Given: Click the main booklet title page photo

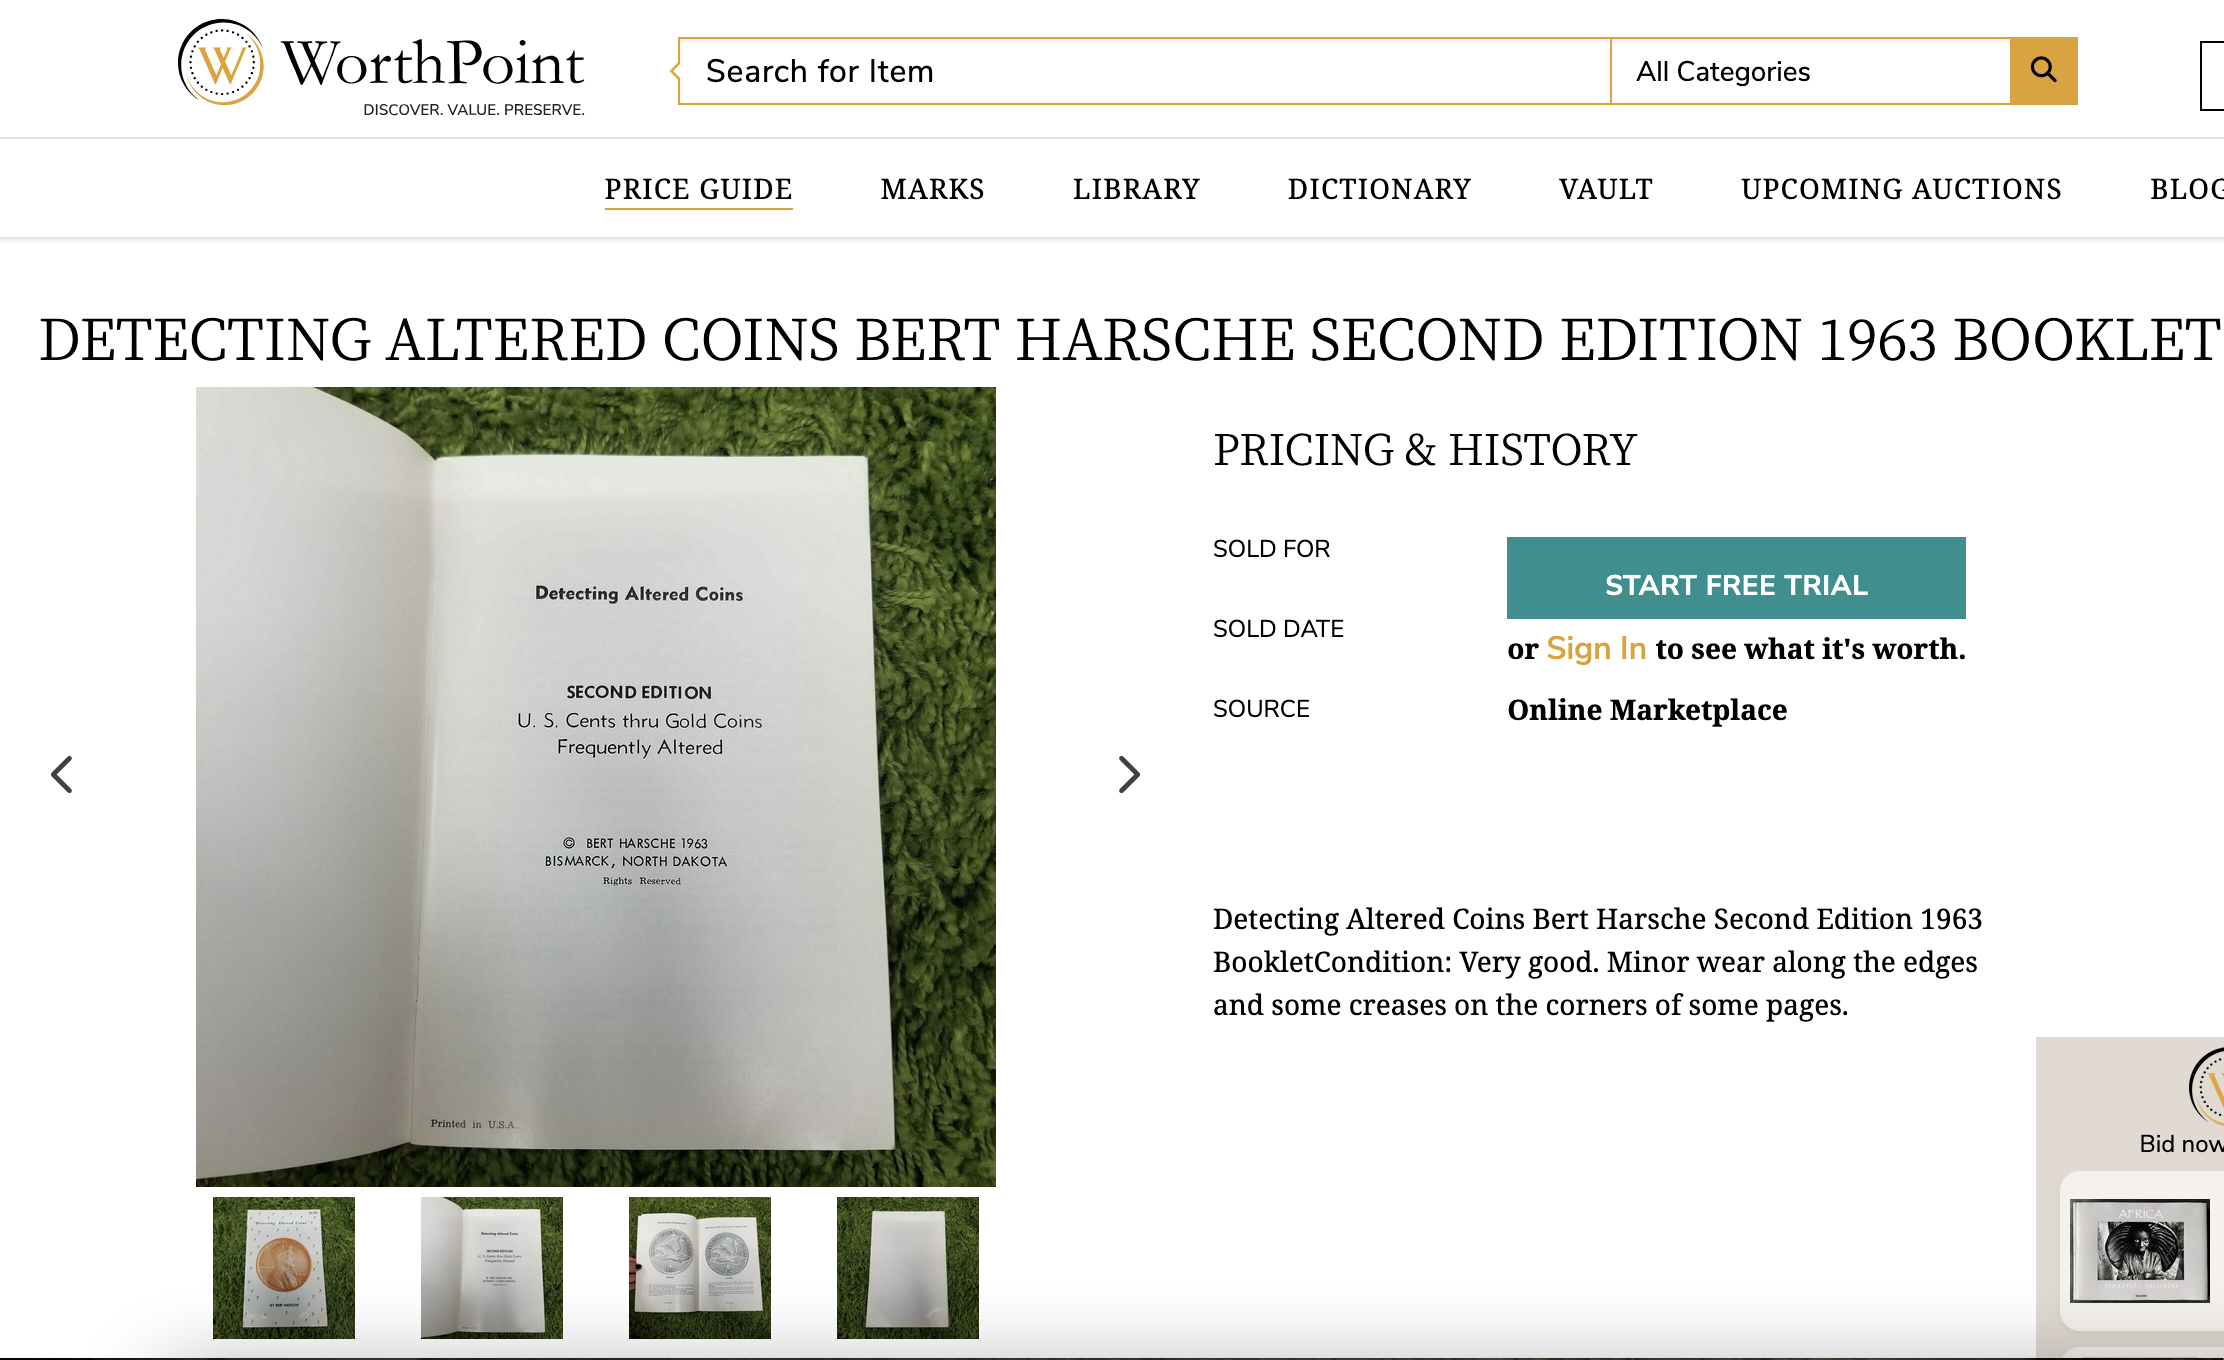Looking at the screenshot, I should point(596,786).
